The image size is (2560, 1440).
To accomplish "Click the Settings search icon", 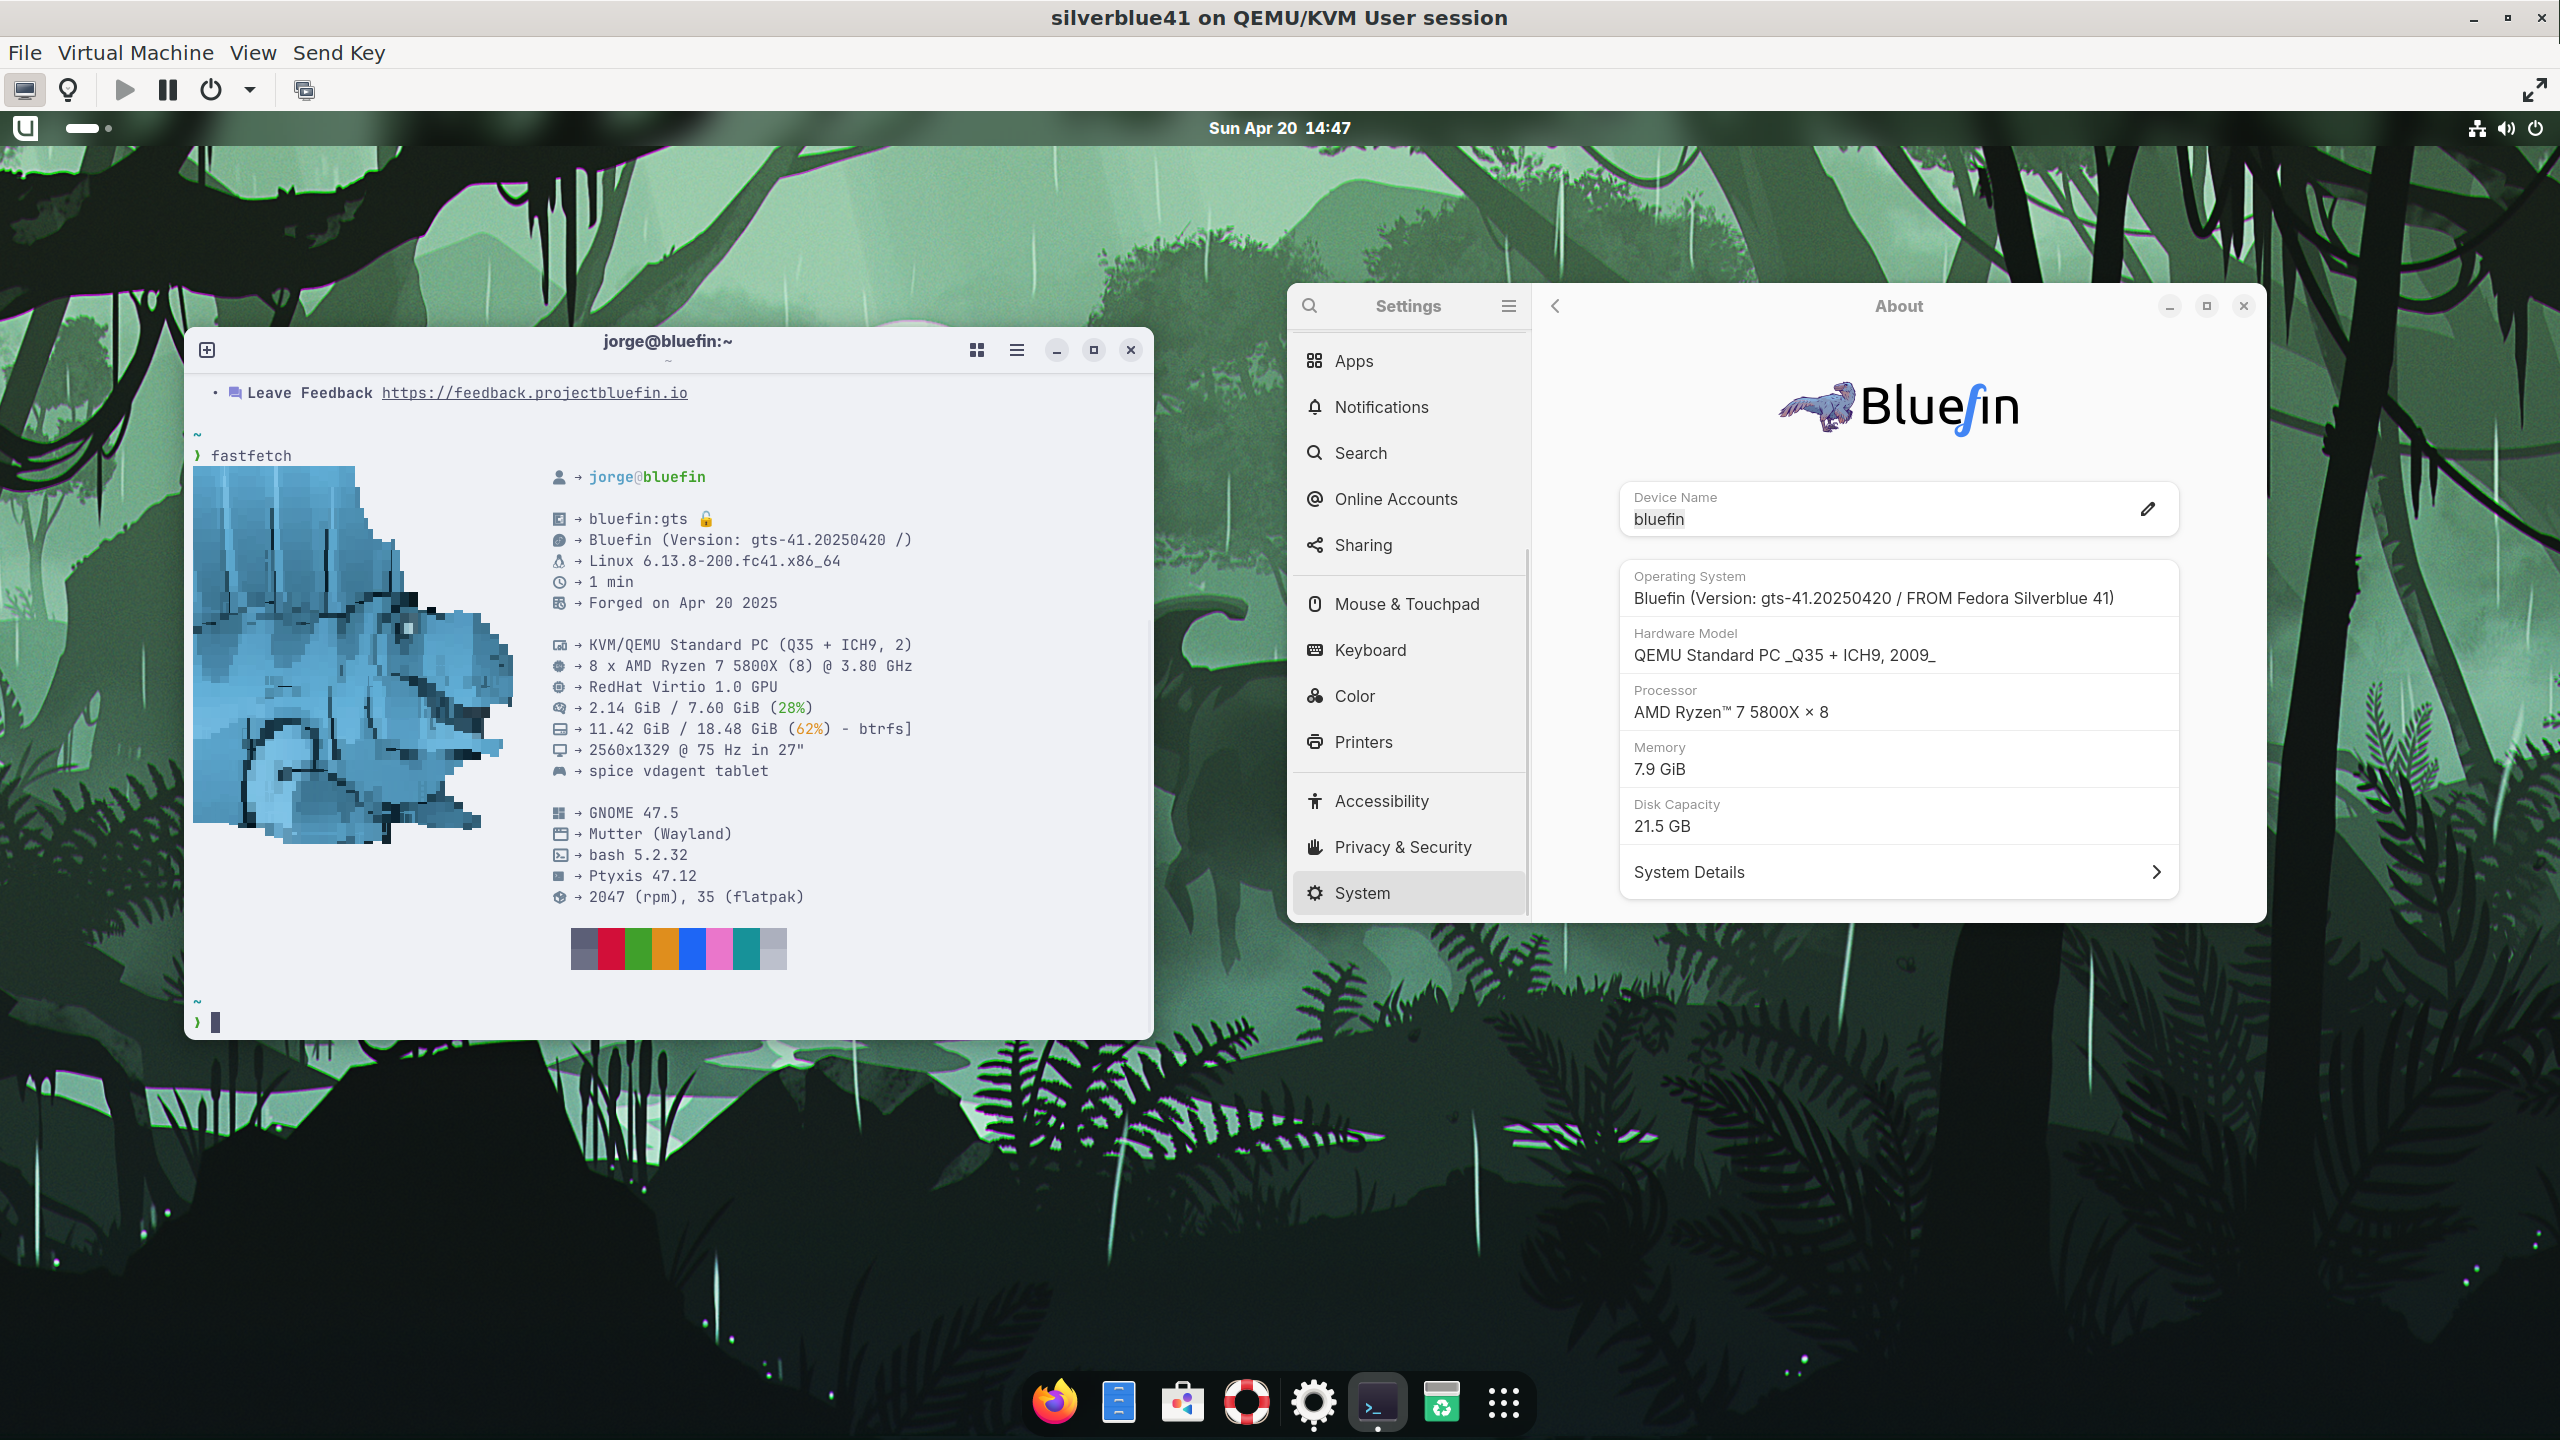I will click(x=1310, y=306).
